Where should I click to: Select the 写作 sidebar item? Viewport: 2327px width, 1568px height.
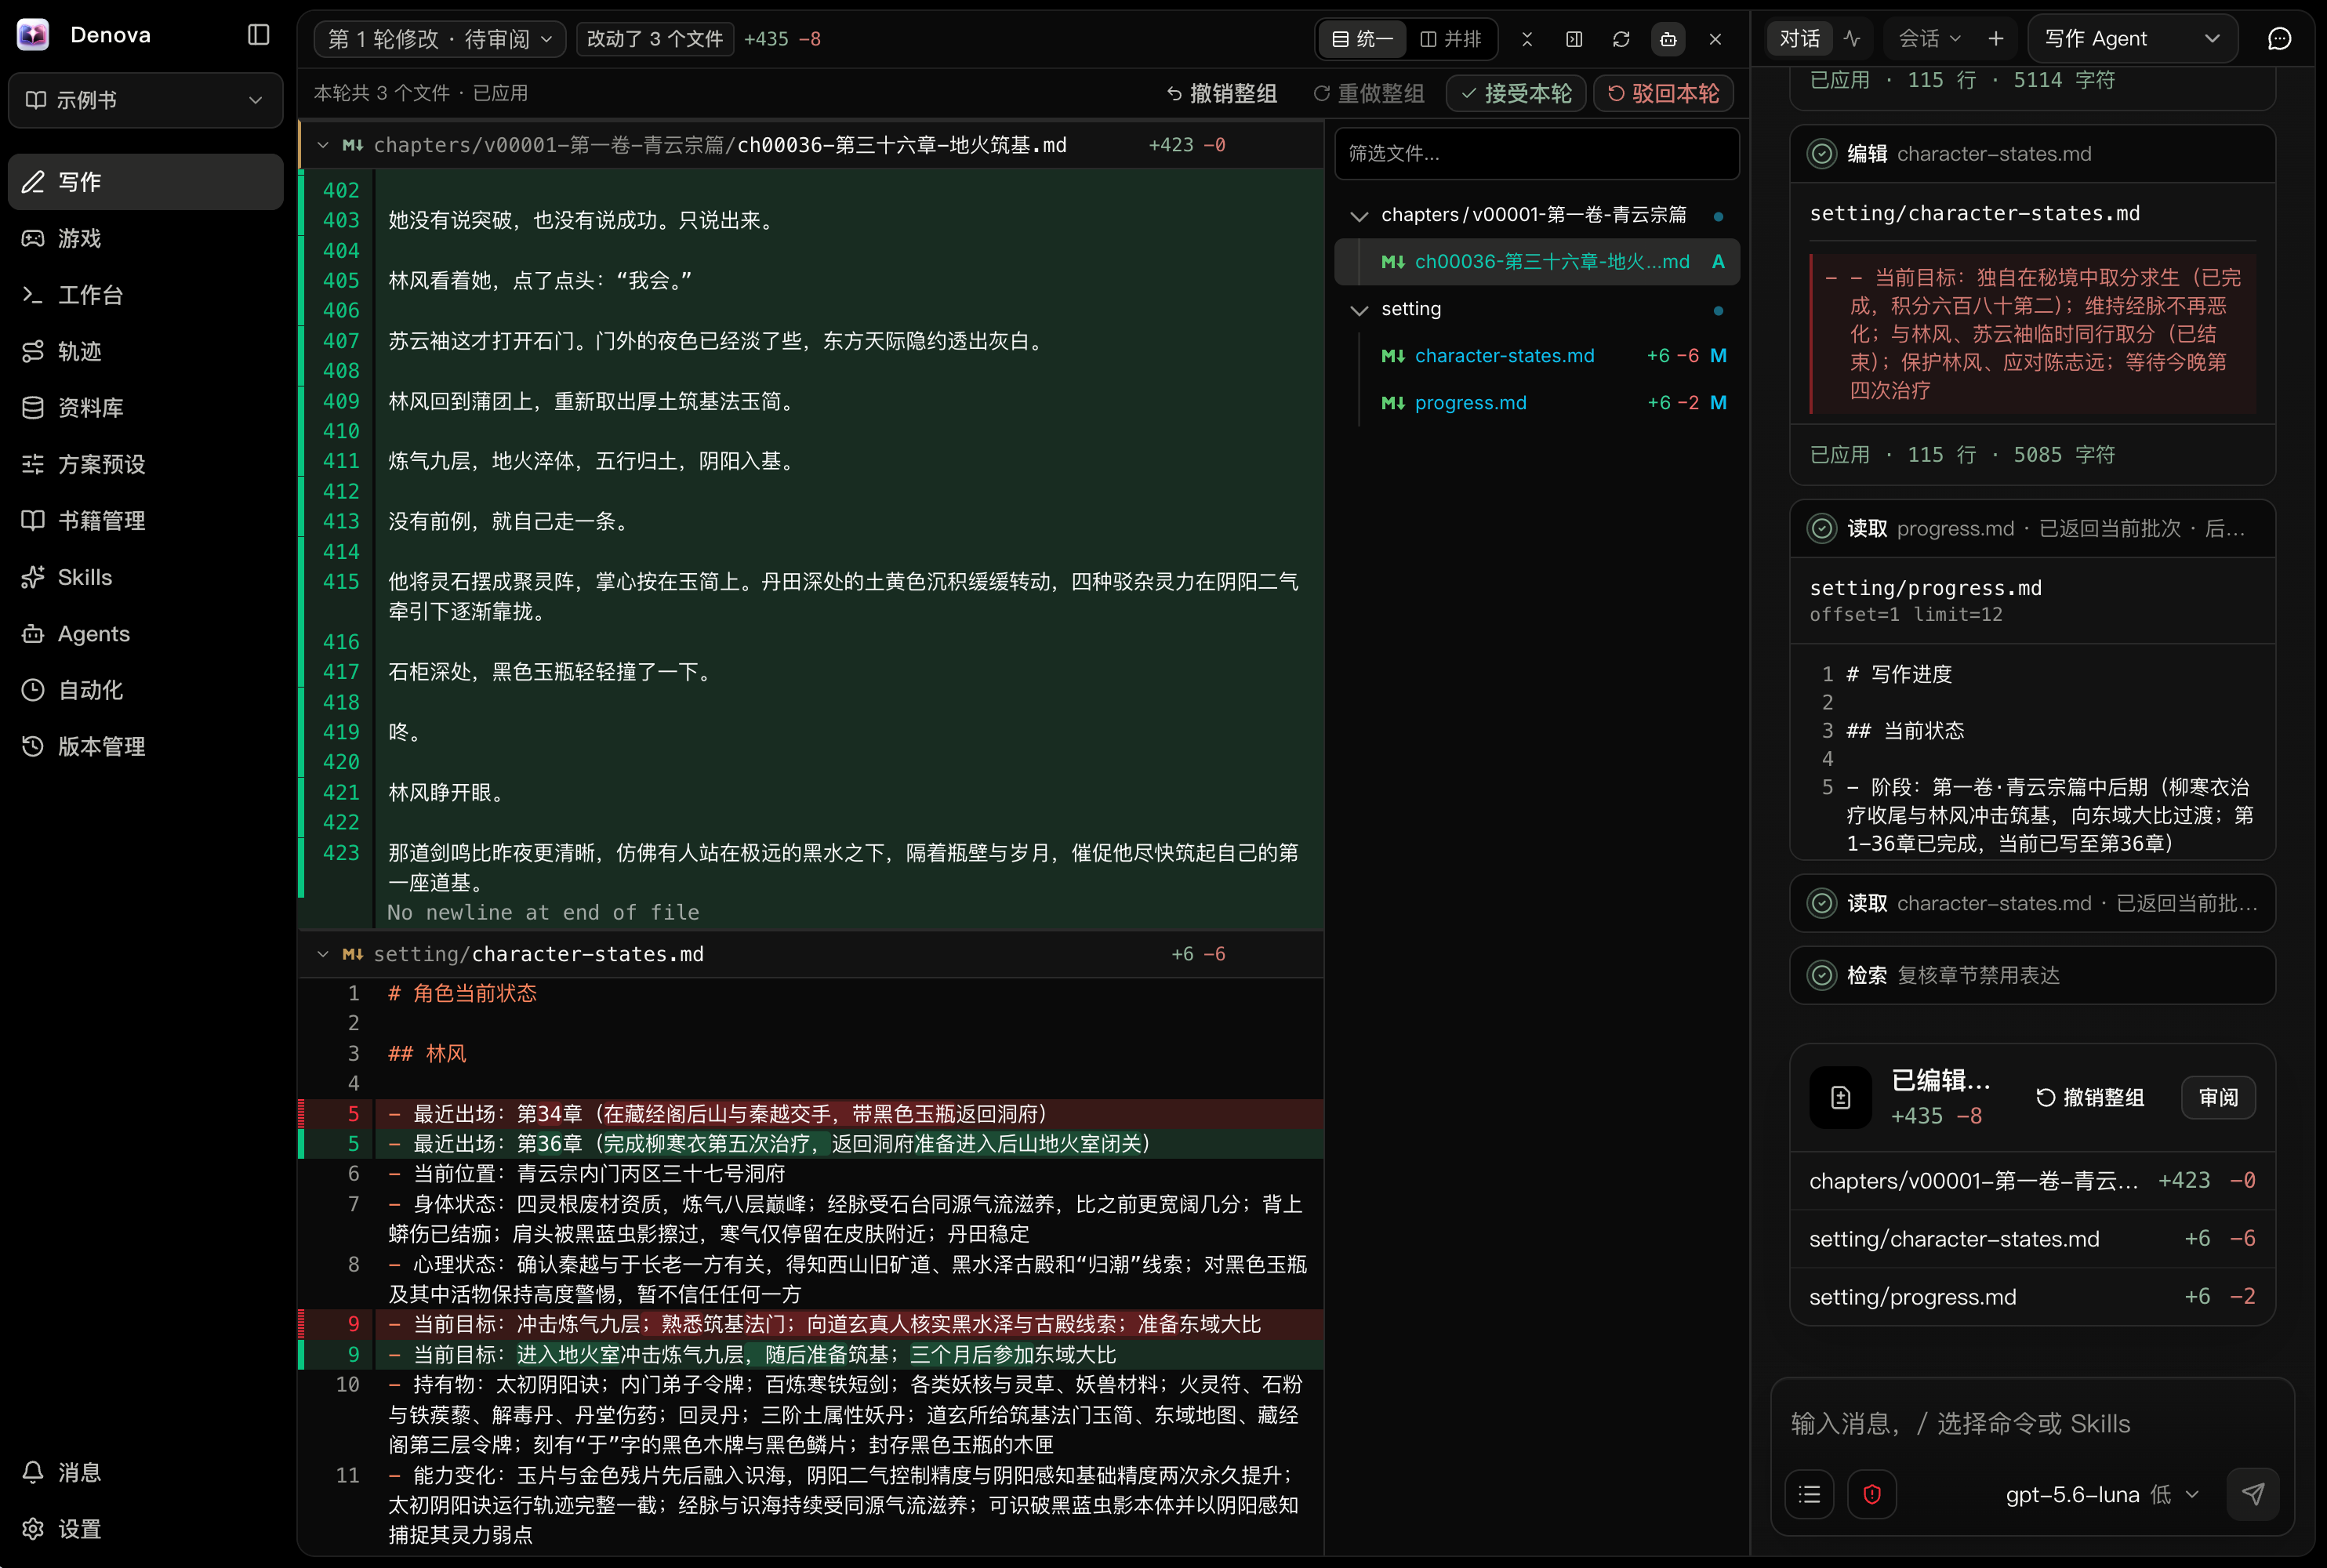145,182
